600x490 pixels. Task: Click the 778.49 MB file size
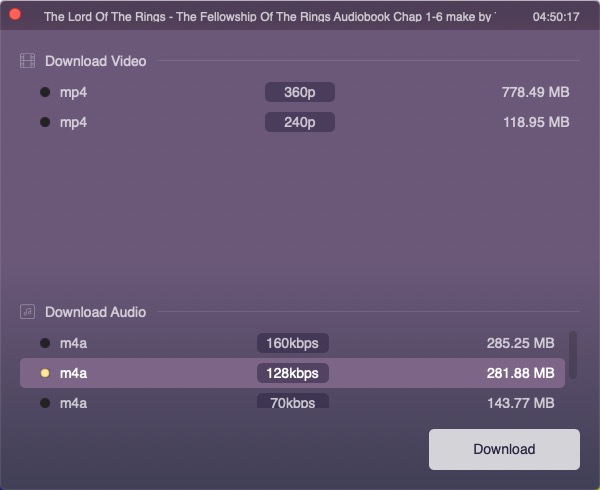(536, 92)
